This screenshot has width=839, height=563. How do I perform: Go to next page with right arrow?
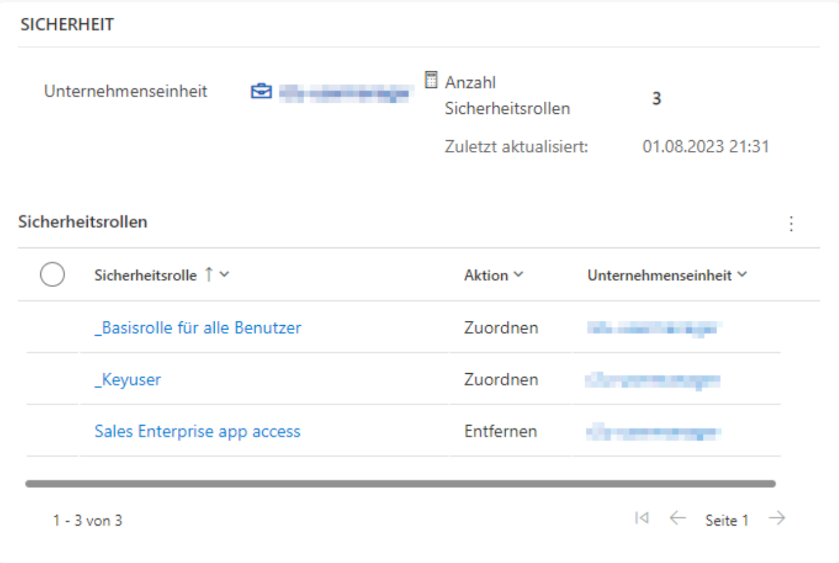(777, 518)
